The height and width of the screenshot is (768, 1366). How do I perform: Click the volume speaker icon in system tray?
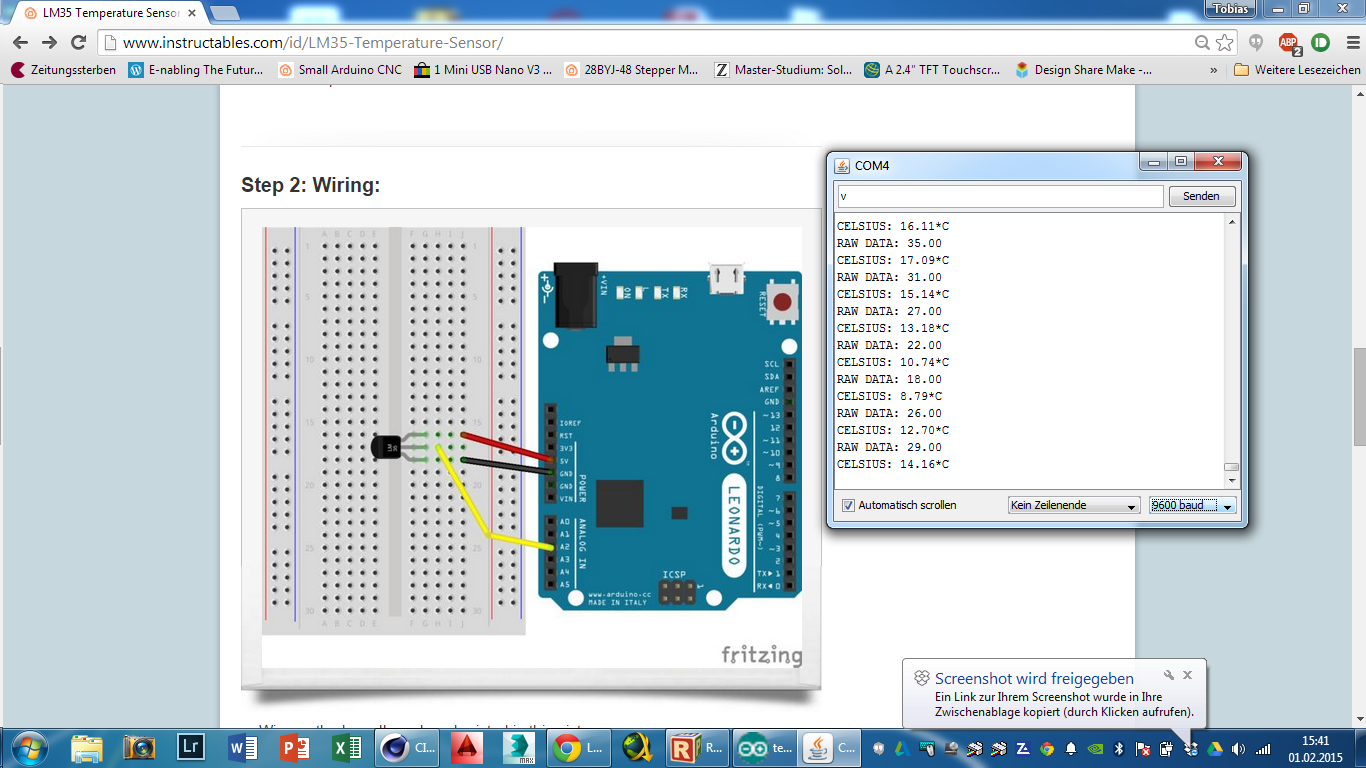pos(1239,750)
